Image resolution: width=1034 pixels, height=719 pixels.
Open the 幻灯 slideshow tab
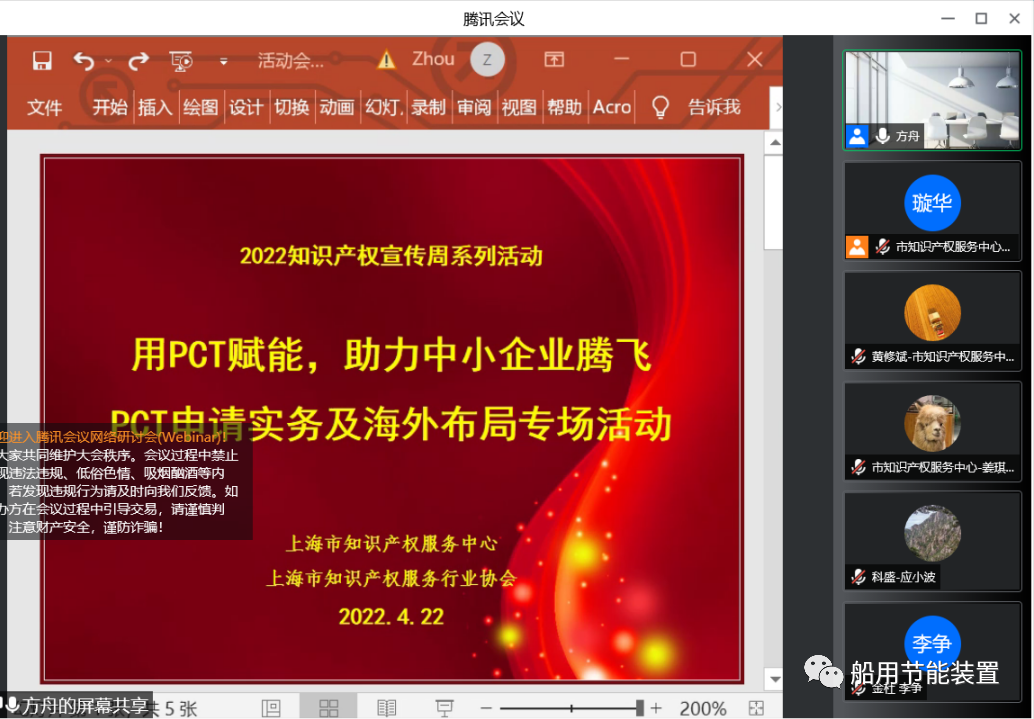pos(384,107)
